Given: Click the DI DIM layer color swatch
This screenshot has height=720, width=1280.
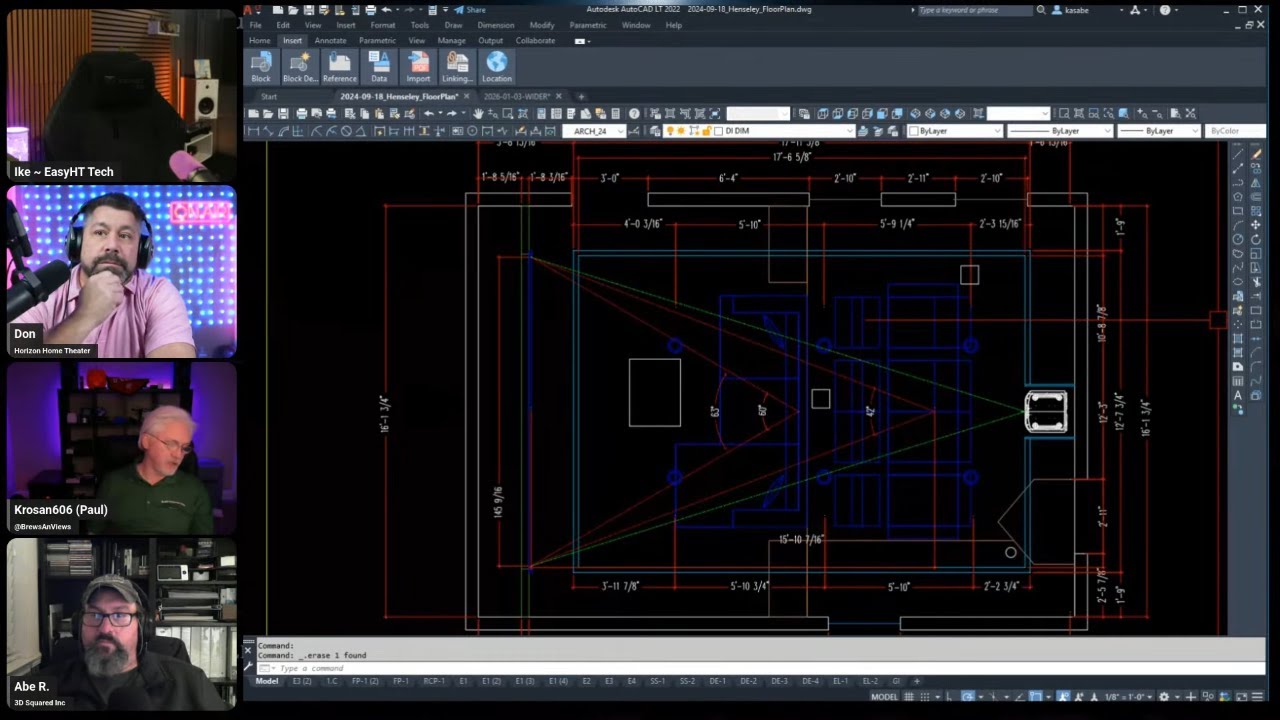Looking at the screenshot, I should (x=718, y=131).
